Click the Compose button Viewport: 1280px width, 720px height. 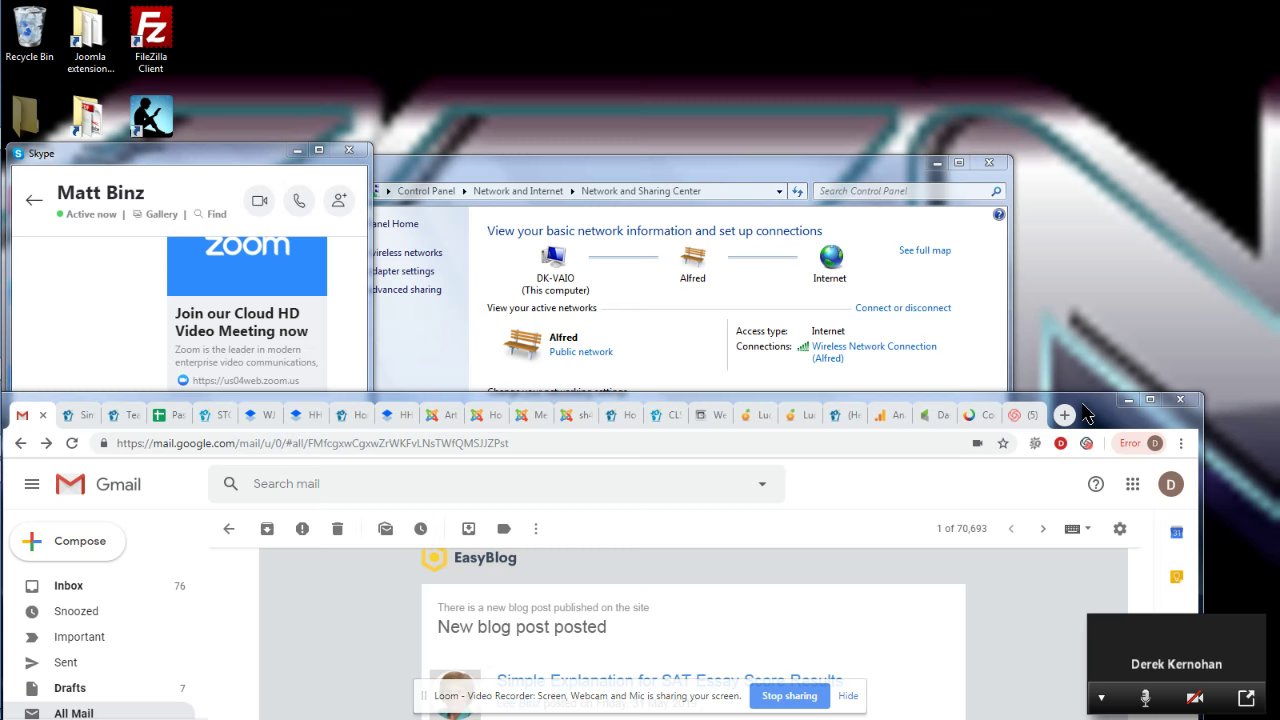tap(68, 541)
